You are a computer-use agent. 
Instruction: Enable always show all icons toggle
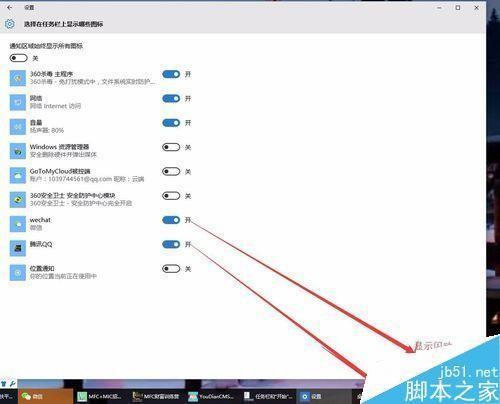[x=18, y=58]
